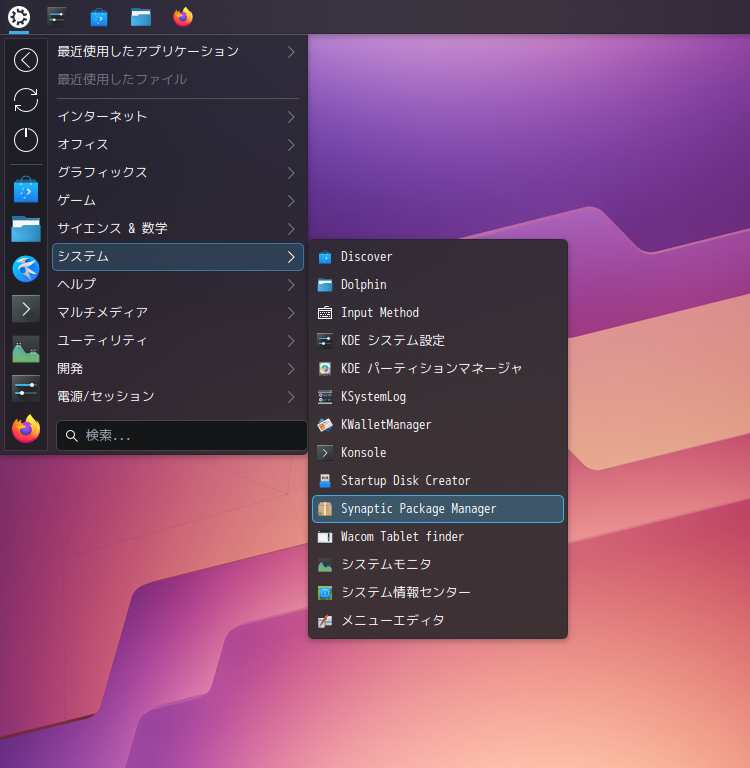The width and height of the screenshot is (750, 768).
Task: Launch Synaptic Package Manager entry
Action: (x=438, y=509)
